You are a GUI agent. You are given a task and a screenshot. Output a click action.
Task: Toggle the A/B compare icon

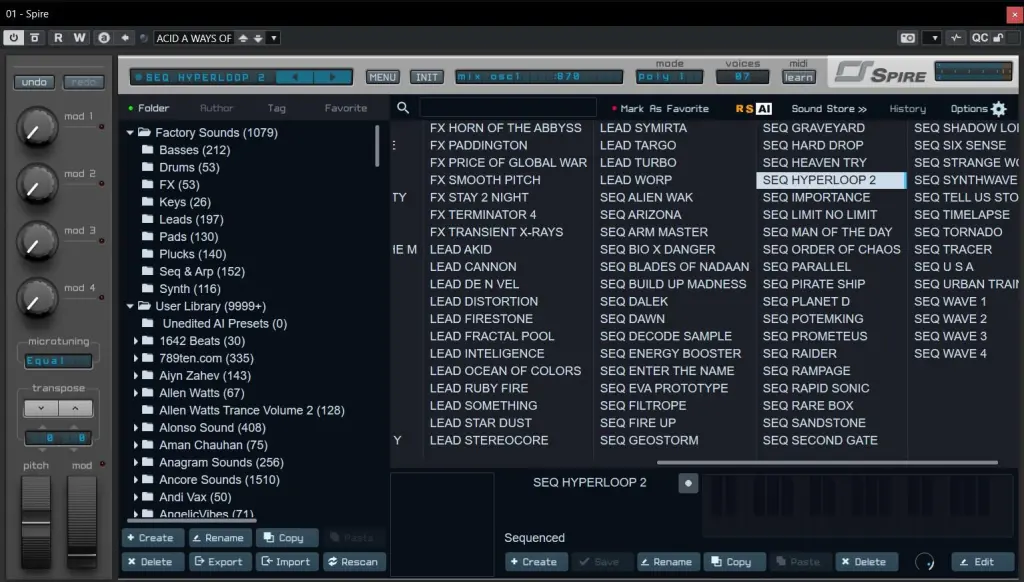click(x=103, y=38)
